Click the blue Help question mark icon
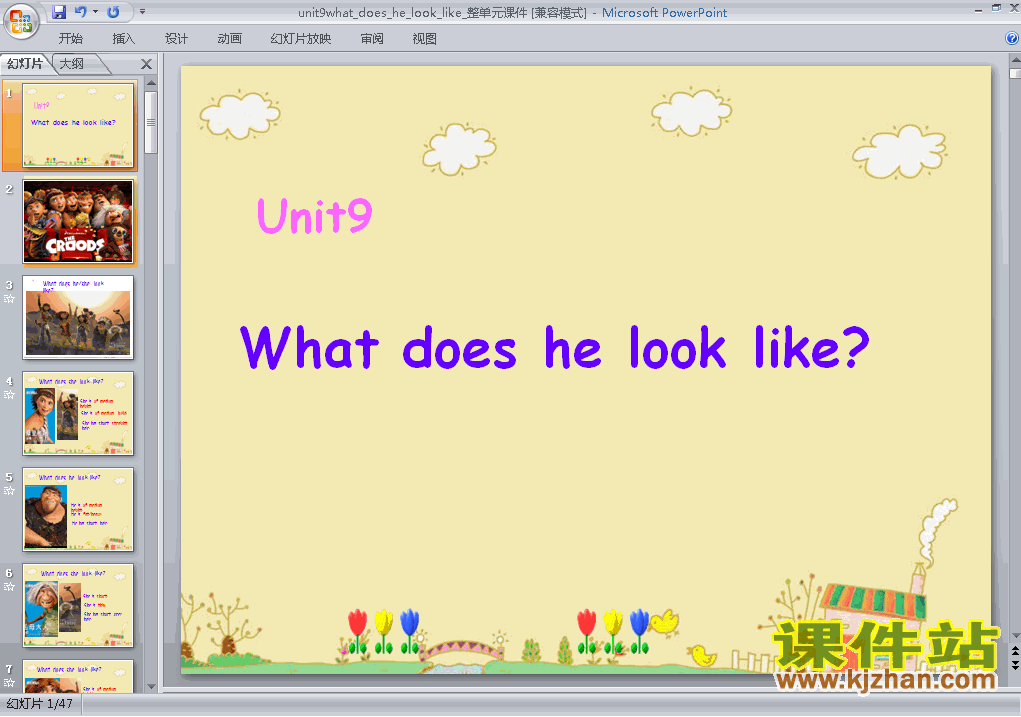Viewport: 1021px width, 717px height. click(1012, 38)
